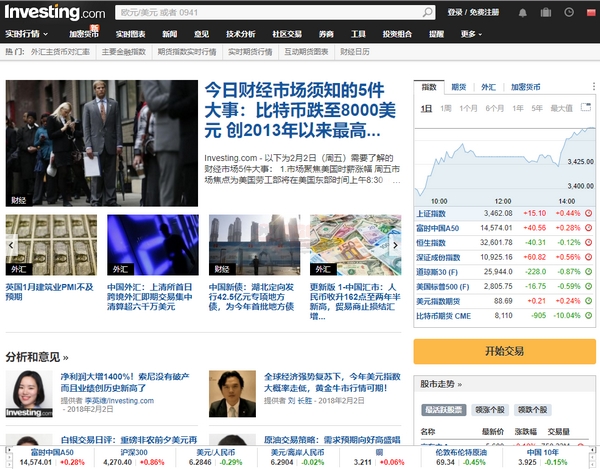Switch to the 加密货币 tab in widget
600x469 pixels.
click(525, 87)
